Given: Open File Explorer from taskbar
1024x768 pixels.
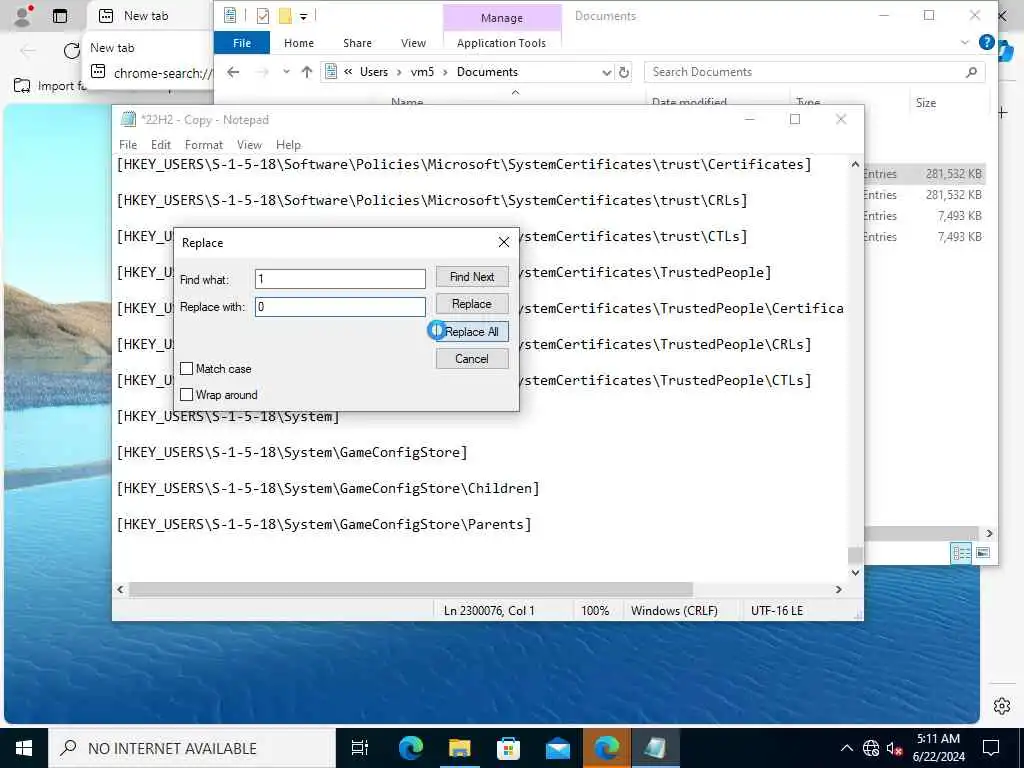Looking at the screenshot, I should (x=460, y=748).
